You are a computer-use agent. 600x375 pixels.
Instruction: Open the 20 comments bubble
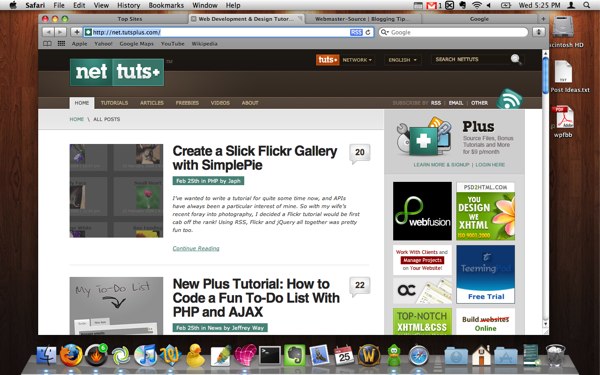pos(360,153)
